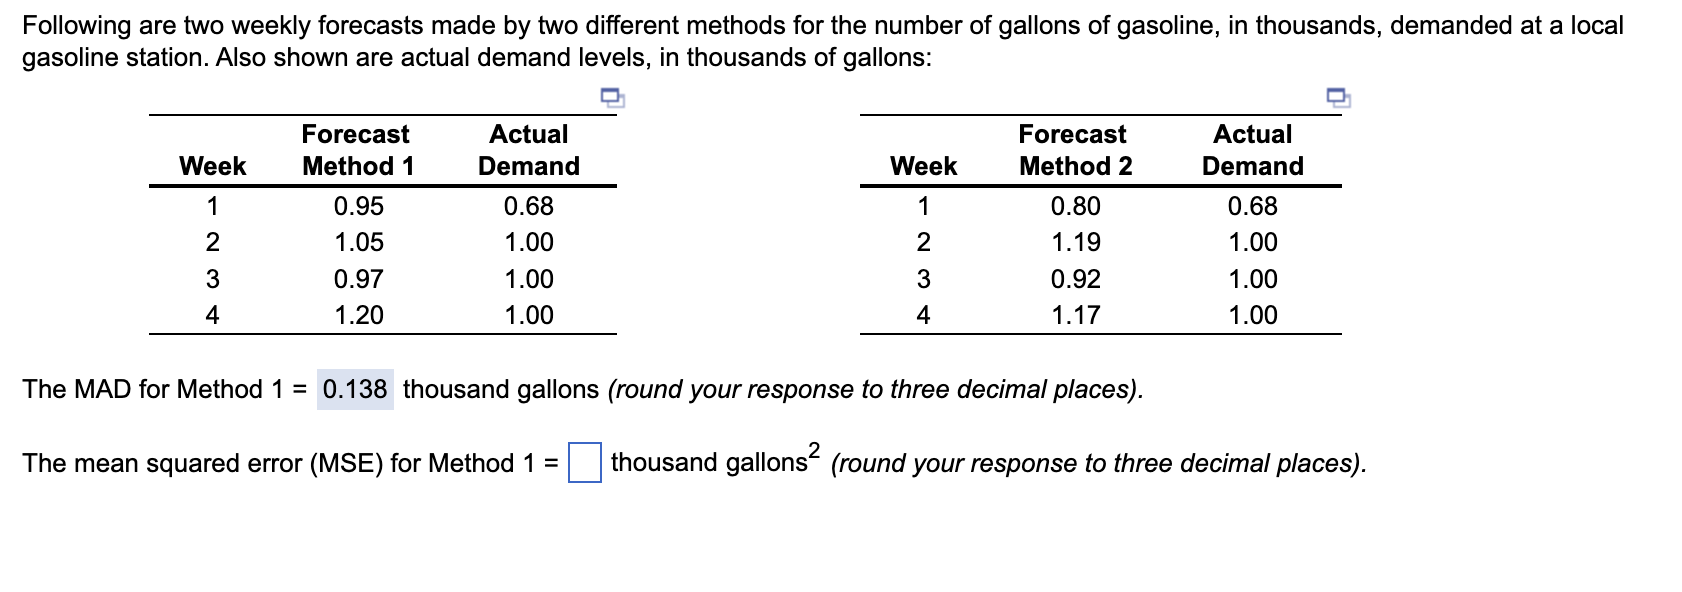The width and height of the screenshot is (1682, 592).
Task: Click the value 0.80 in Method 2 table
Action: pos(1075,205)
